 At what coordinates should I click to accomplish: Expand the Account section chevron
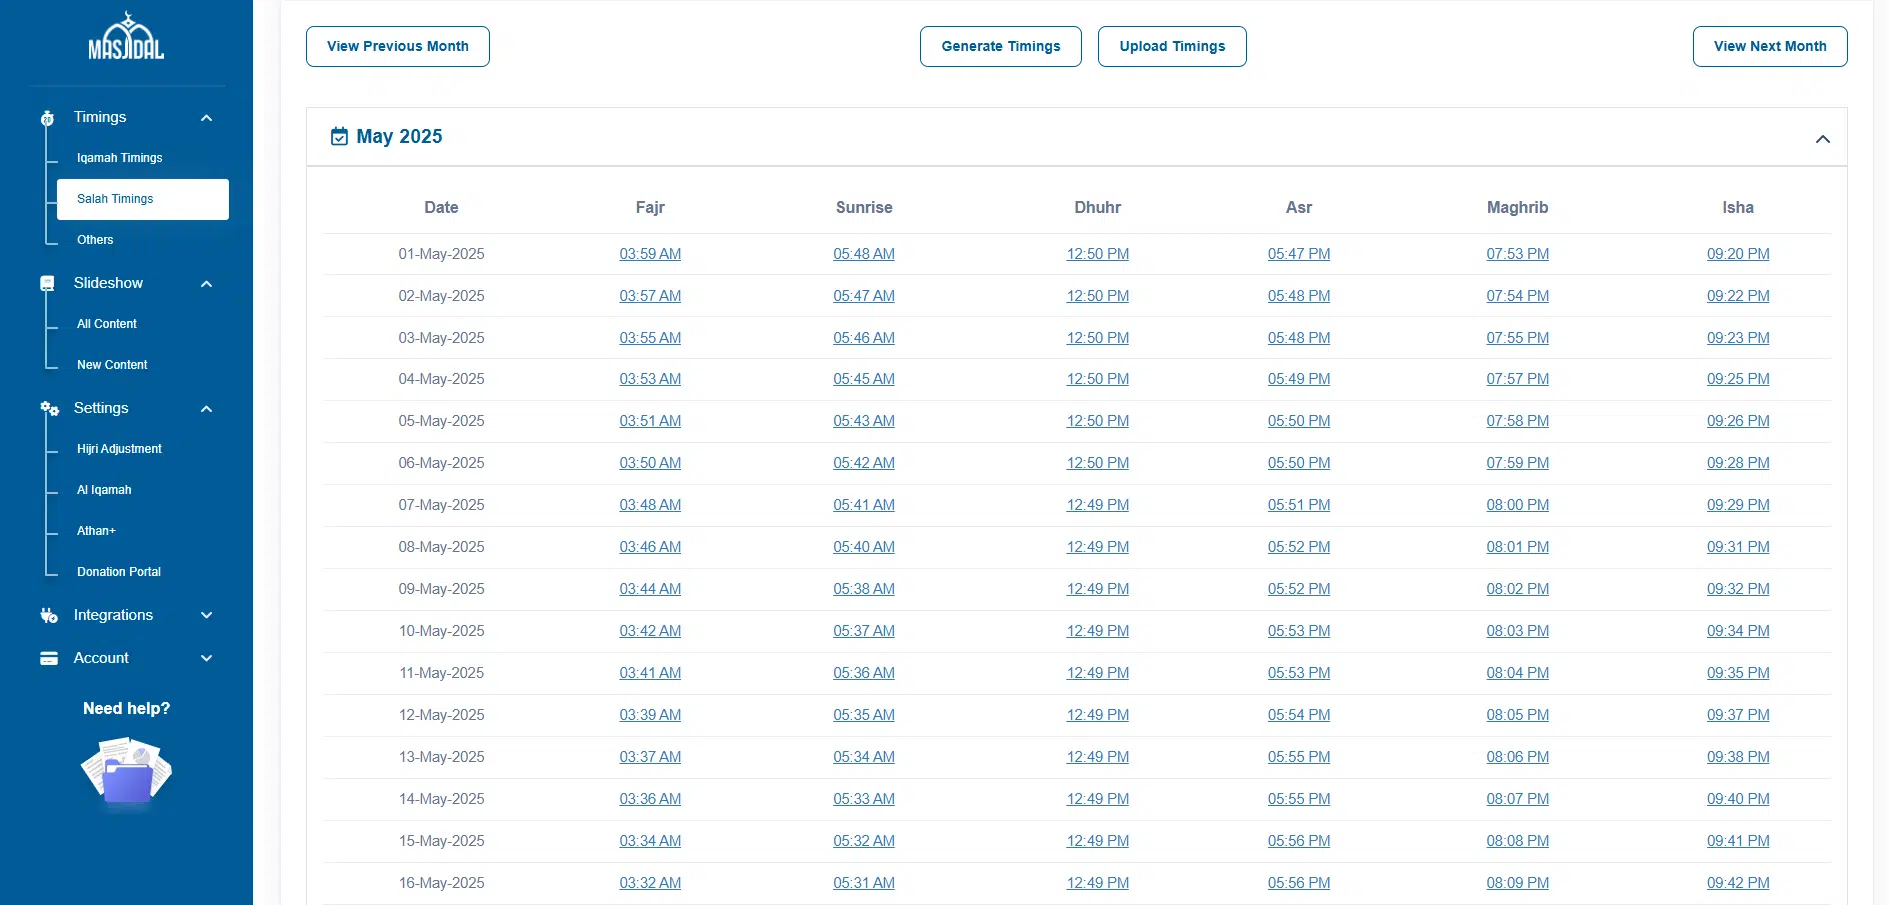pyautogui.click(x=206, y=658)
